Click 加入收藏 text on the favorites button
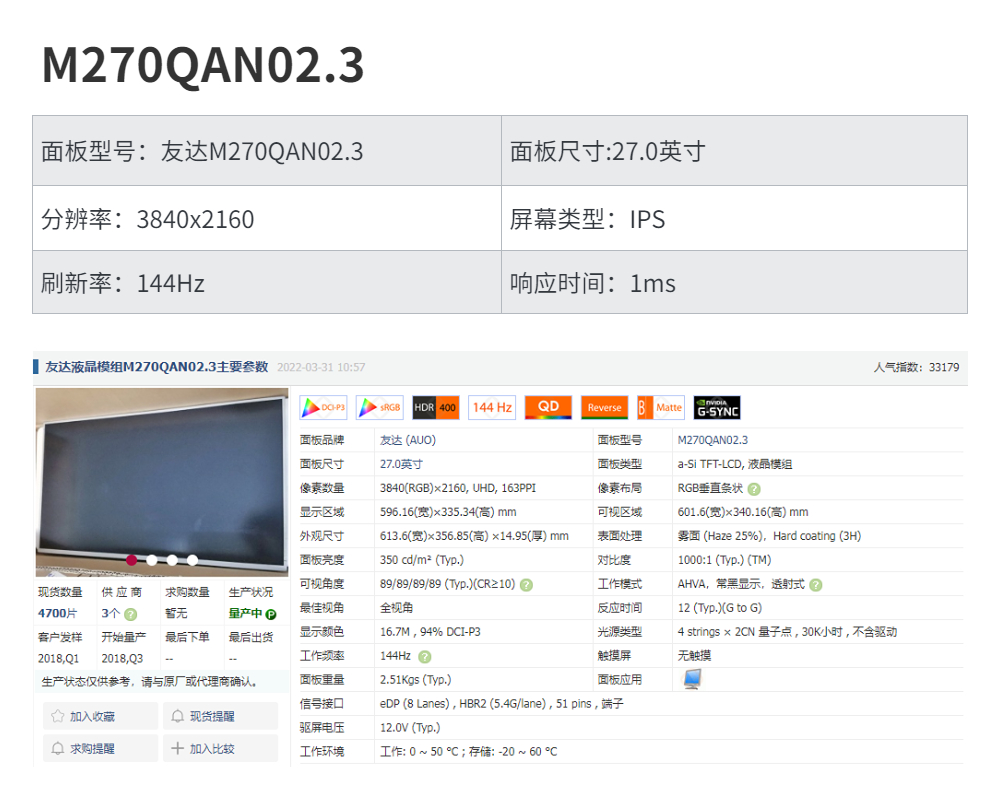This screenshot has height=810, width=1000. pos(92,716)
